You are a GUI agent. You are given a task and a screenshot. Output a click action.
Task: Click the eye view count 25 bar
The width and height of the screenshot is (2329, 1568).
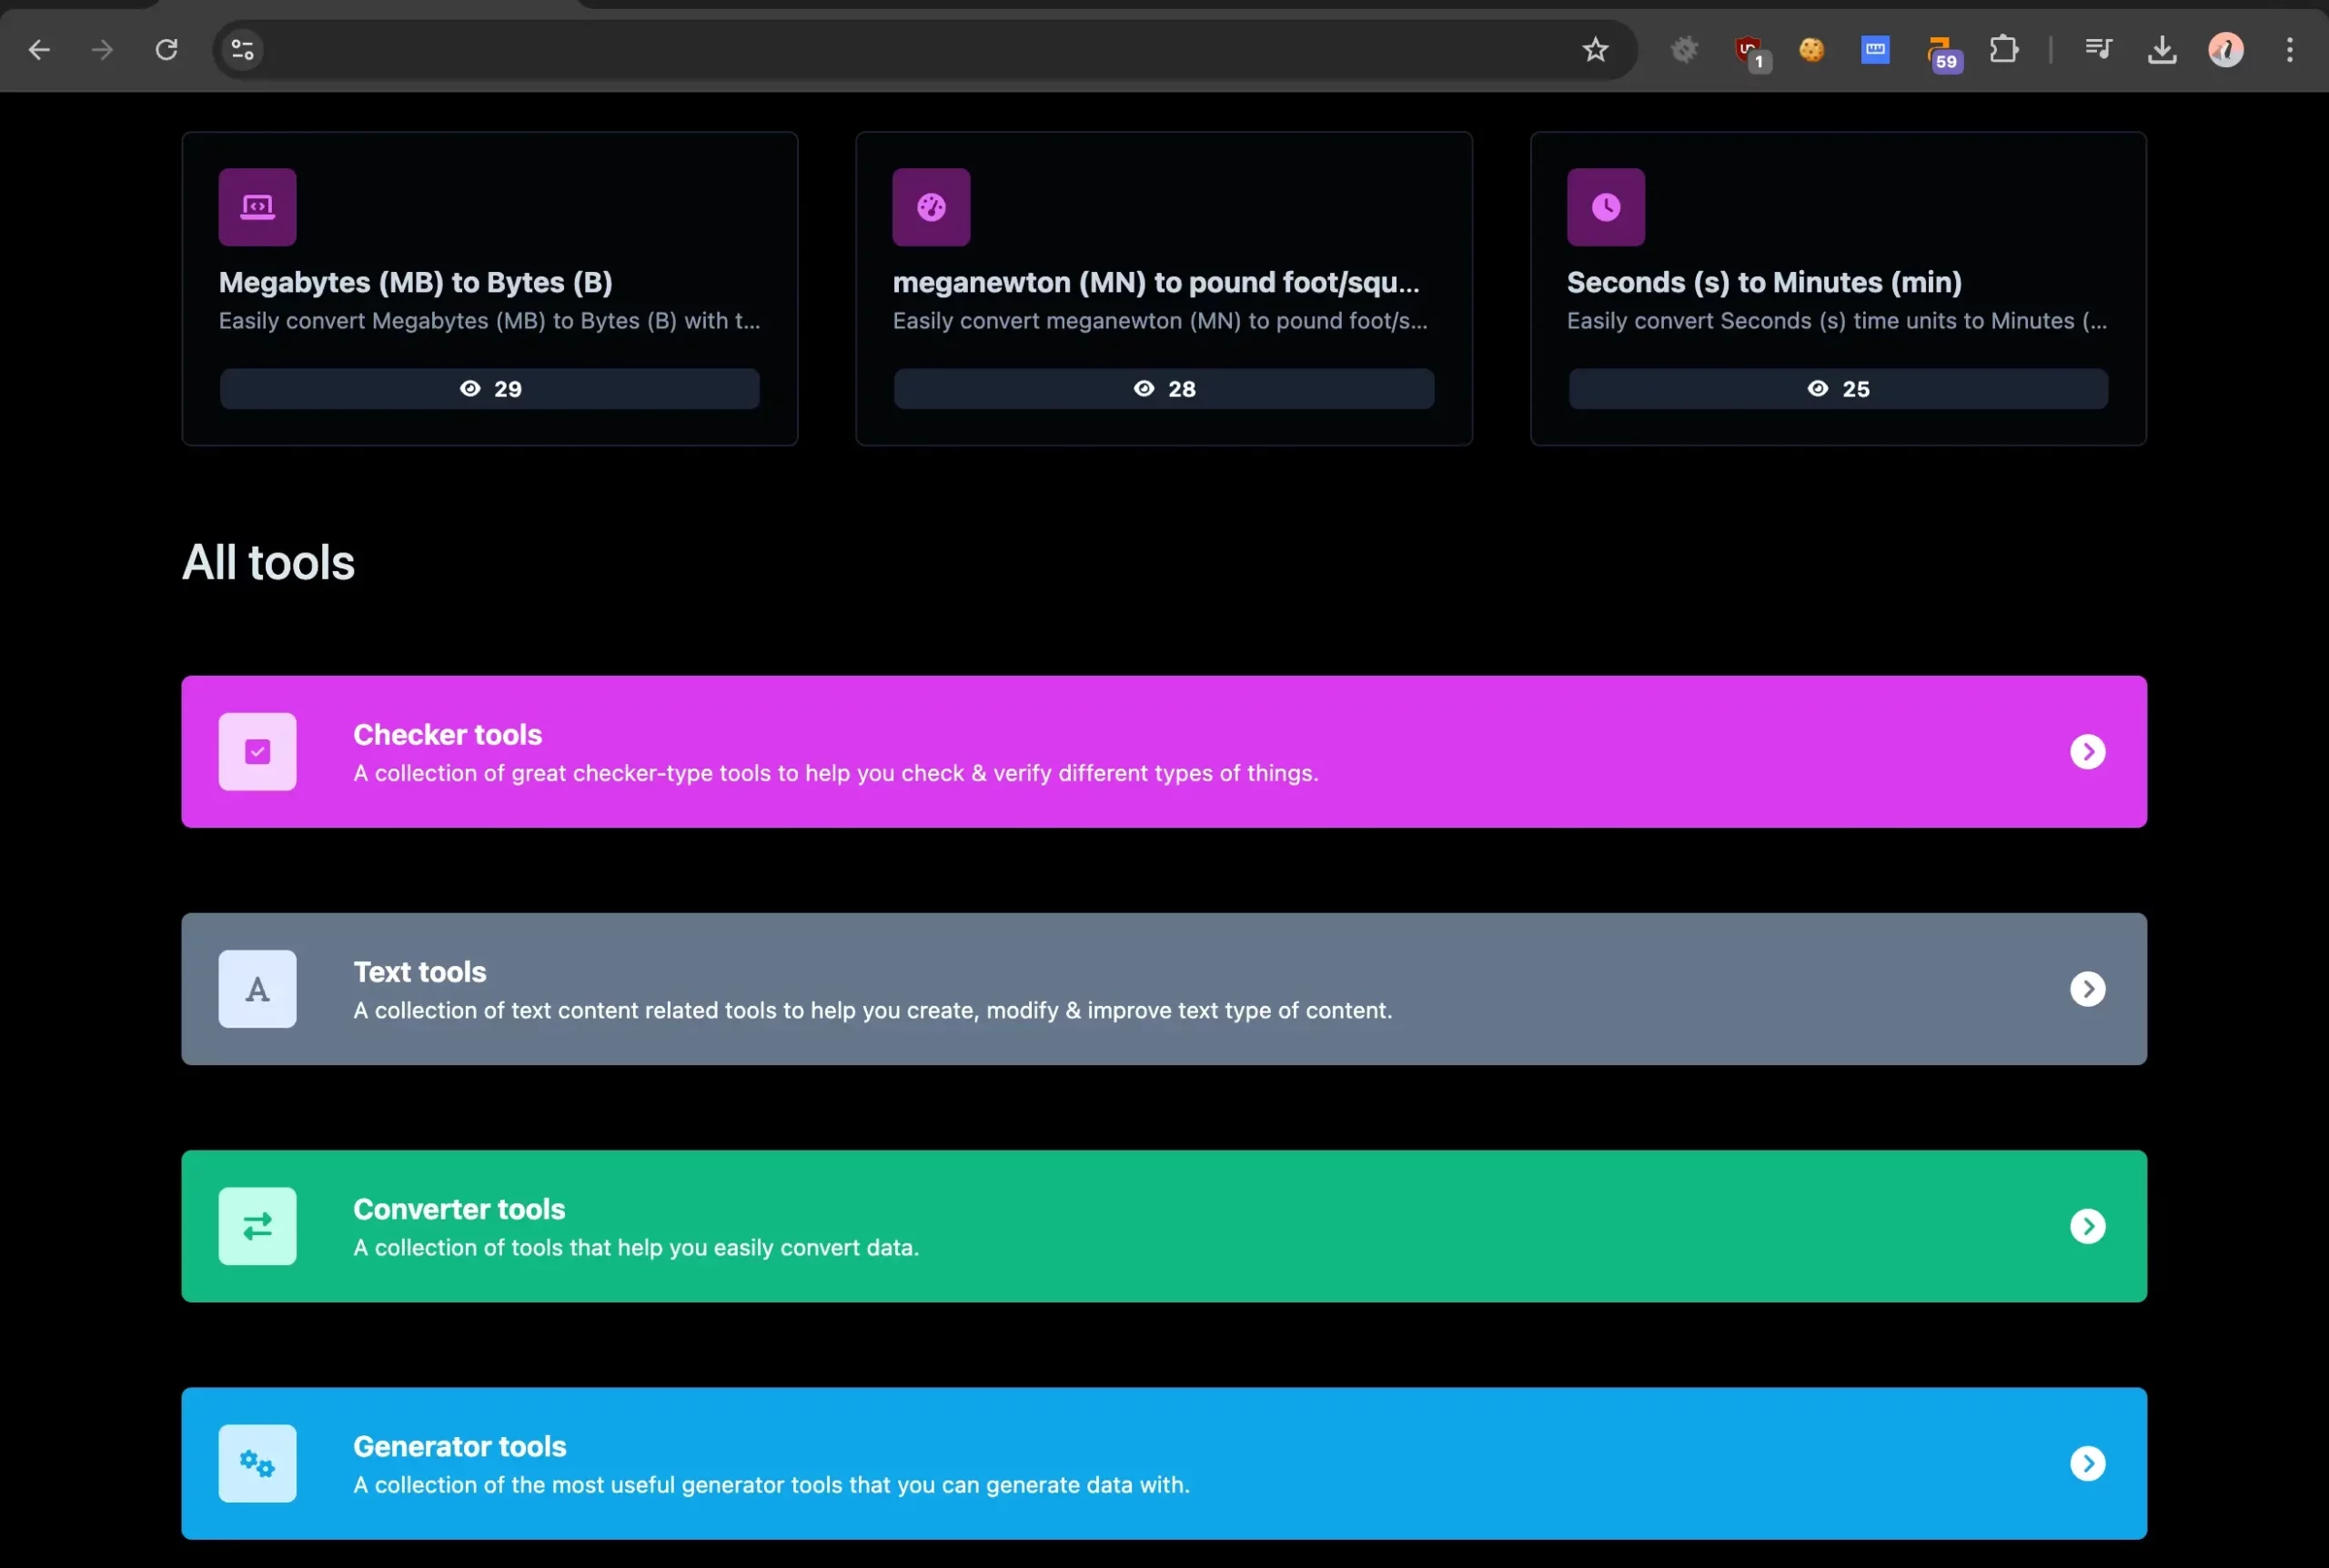point(1837,389)
